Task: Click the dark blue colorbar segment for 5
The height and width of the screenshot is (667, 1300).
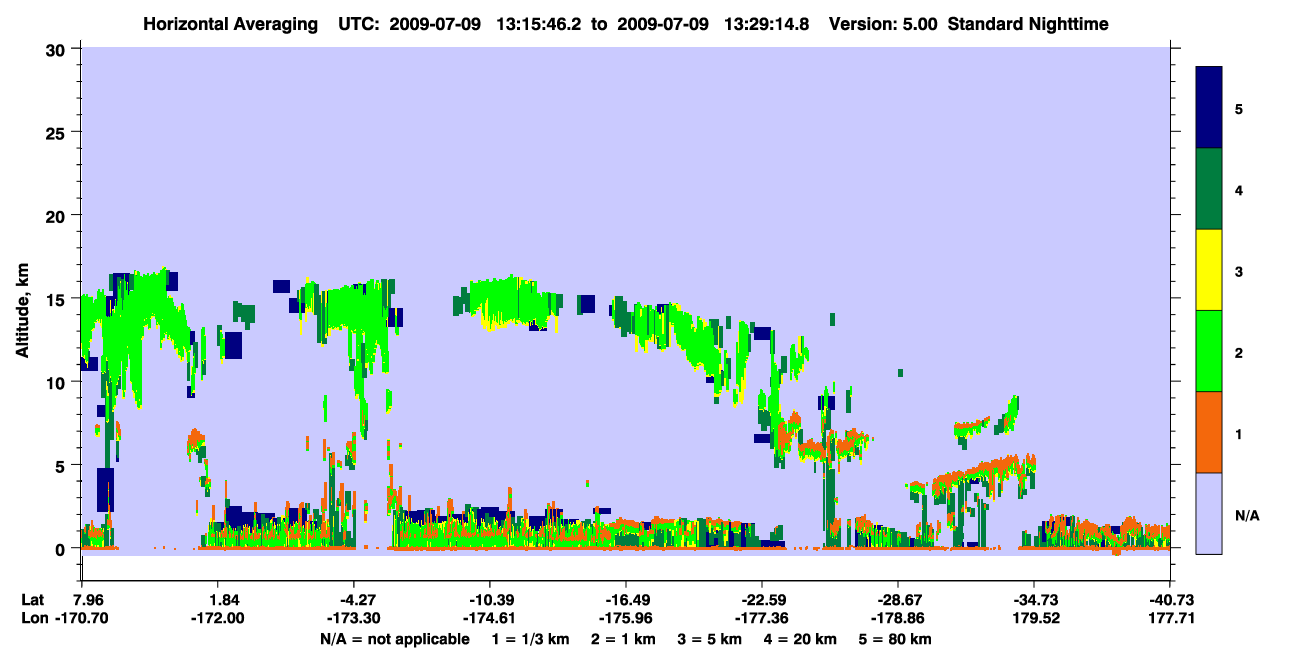Action: click(1209, 107)
